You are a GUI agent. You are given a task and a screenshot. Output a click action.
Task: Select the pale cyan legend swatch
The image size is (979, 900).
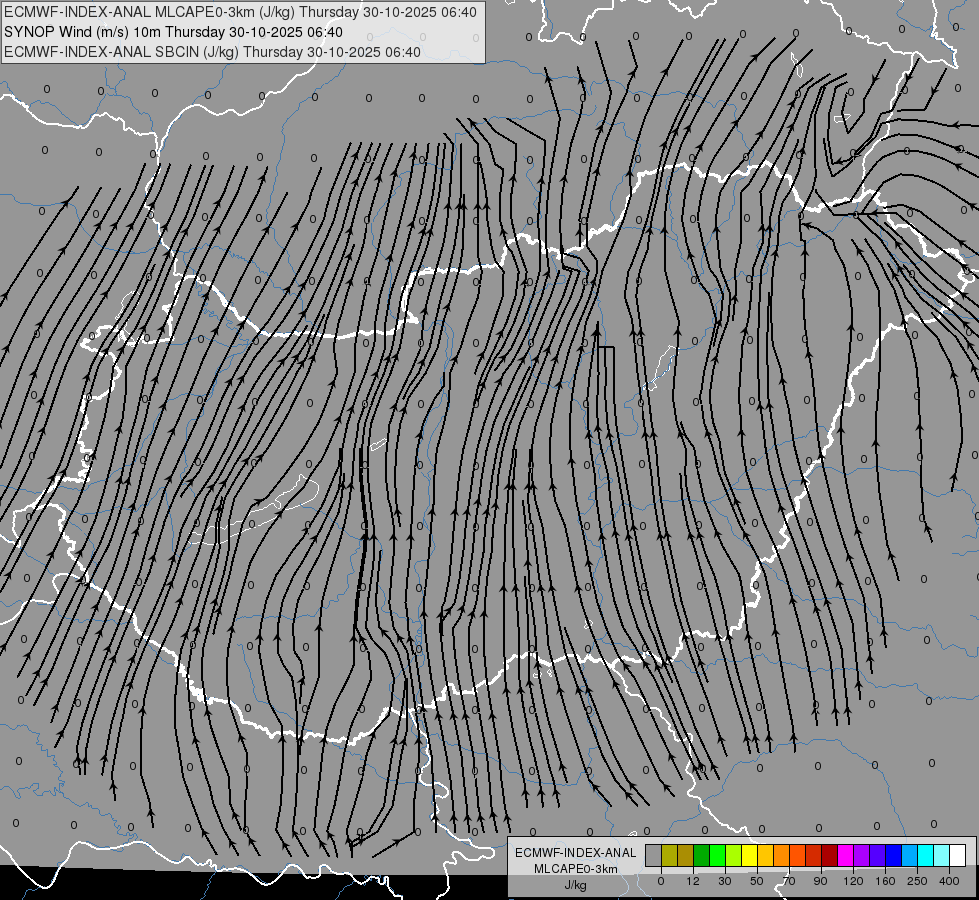click(x=942, y=856)
